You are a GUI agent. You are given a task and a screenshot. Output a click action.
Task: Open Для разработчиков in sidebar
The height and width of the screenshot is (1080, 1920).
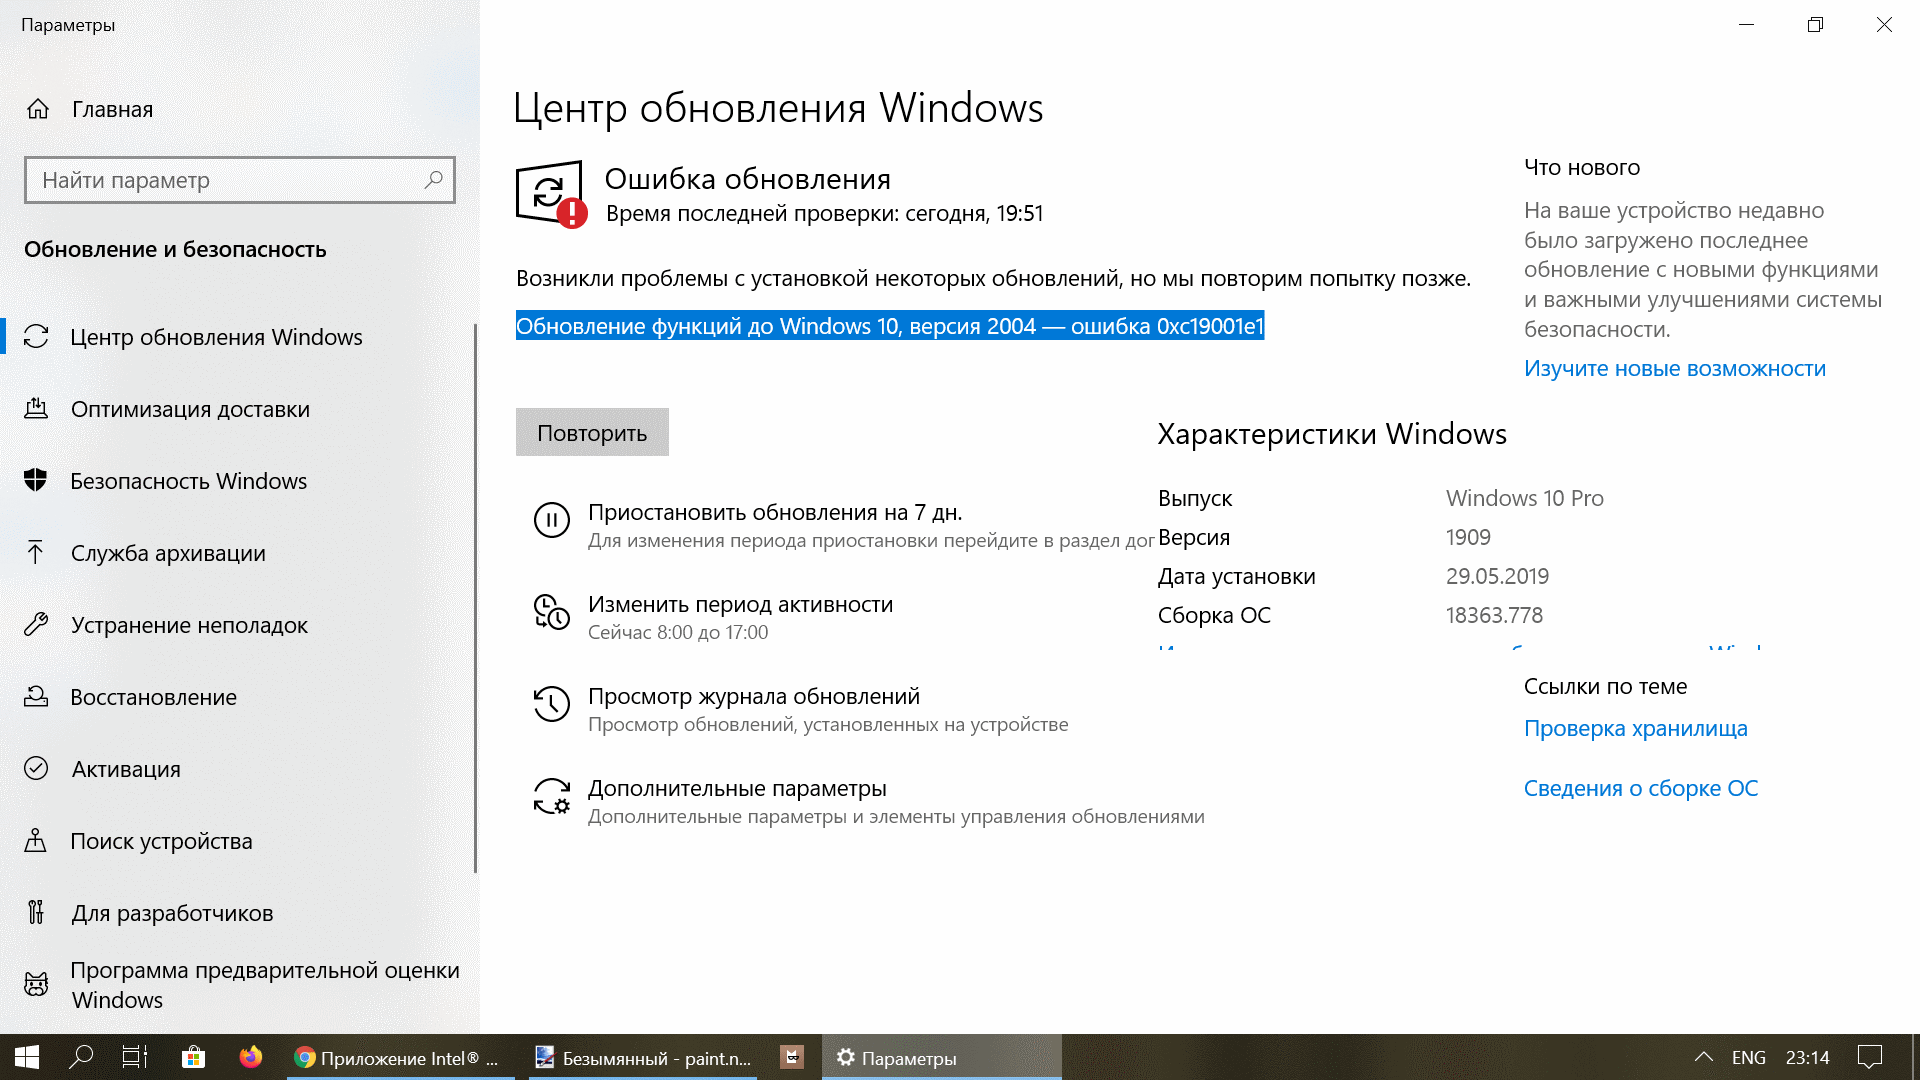point(172,913)
